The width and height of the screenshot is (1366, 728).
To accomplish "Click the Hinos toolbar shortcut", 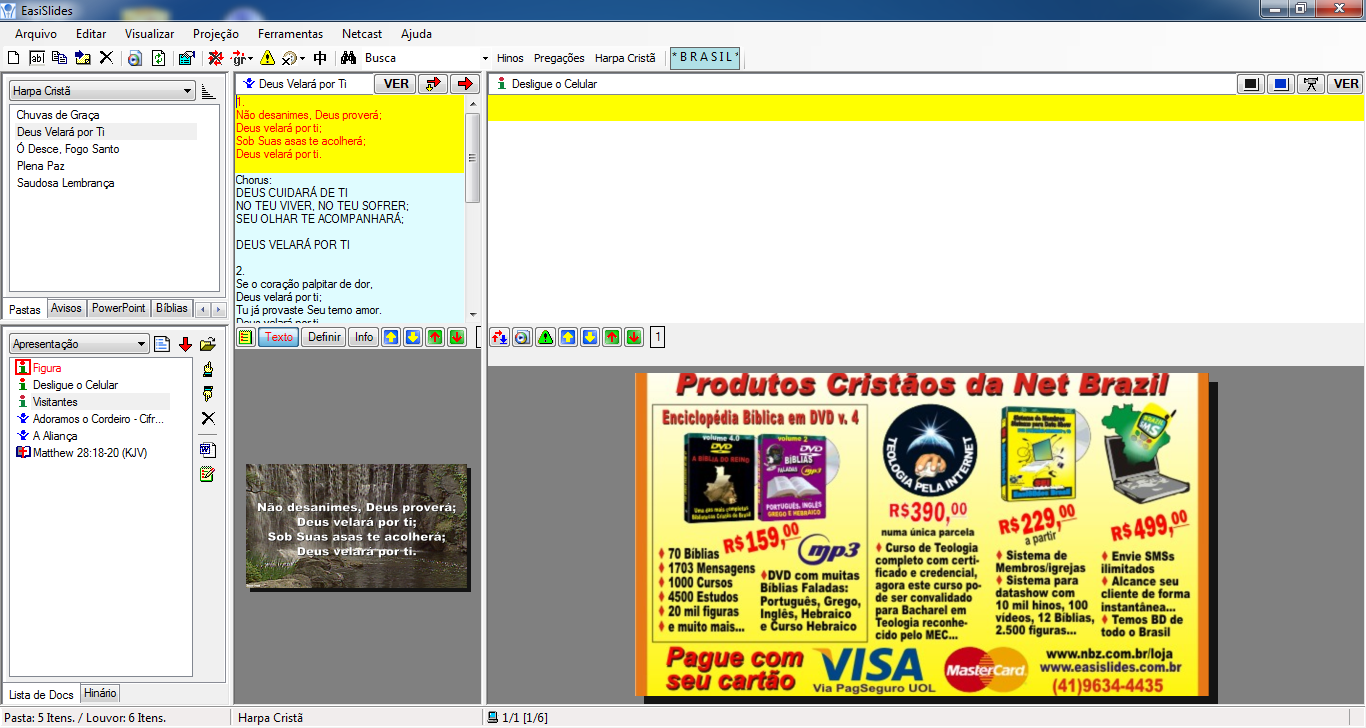I will pyautogui.click(x=510, y=58).
